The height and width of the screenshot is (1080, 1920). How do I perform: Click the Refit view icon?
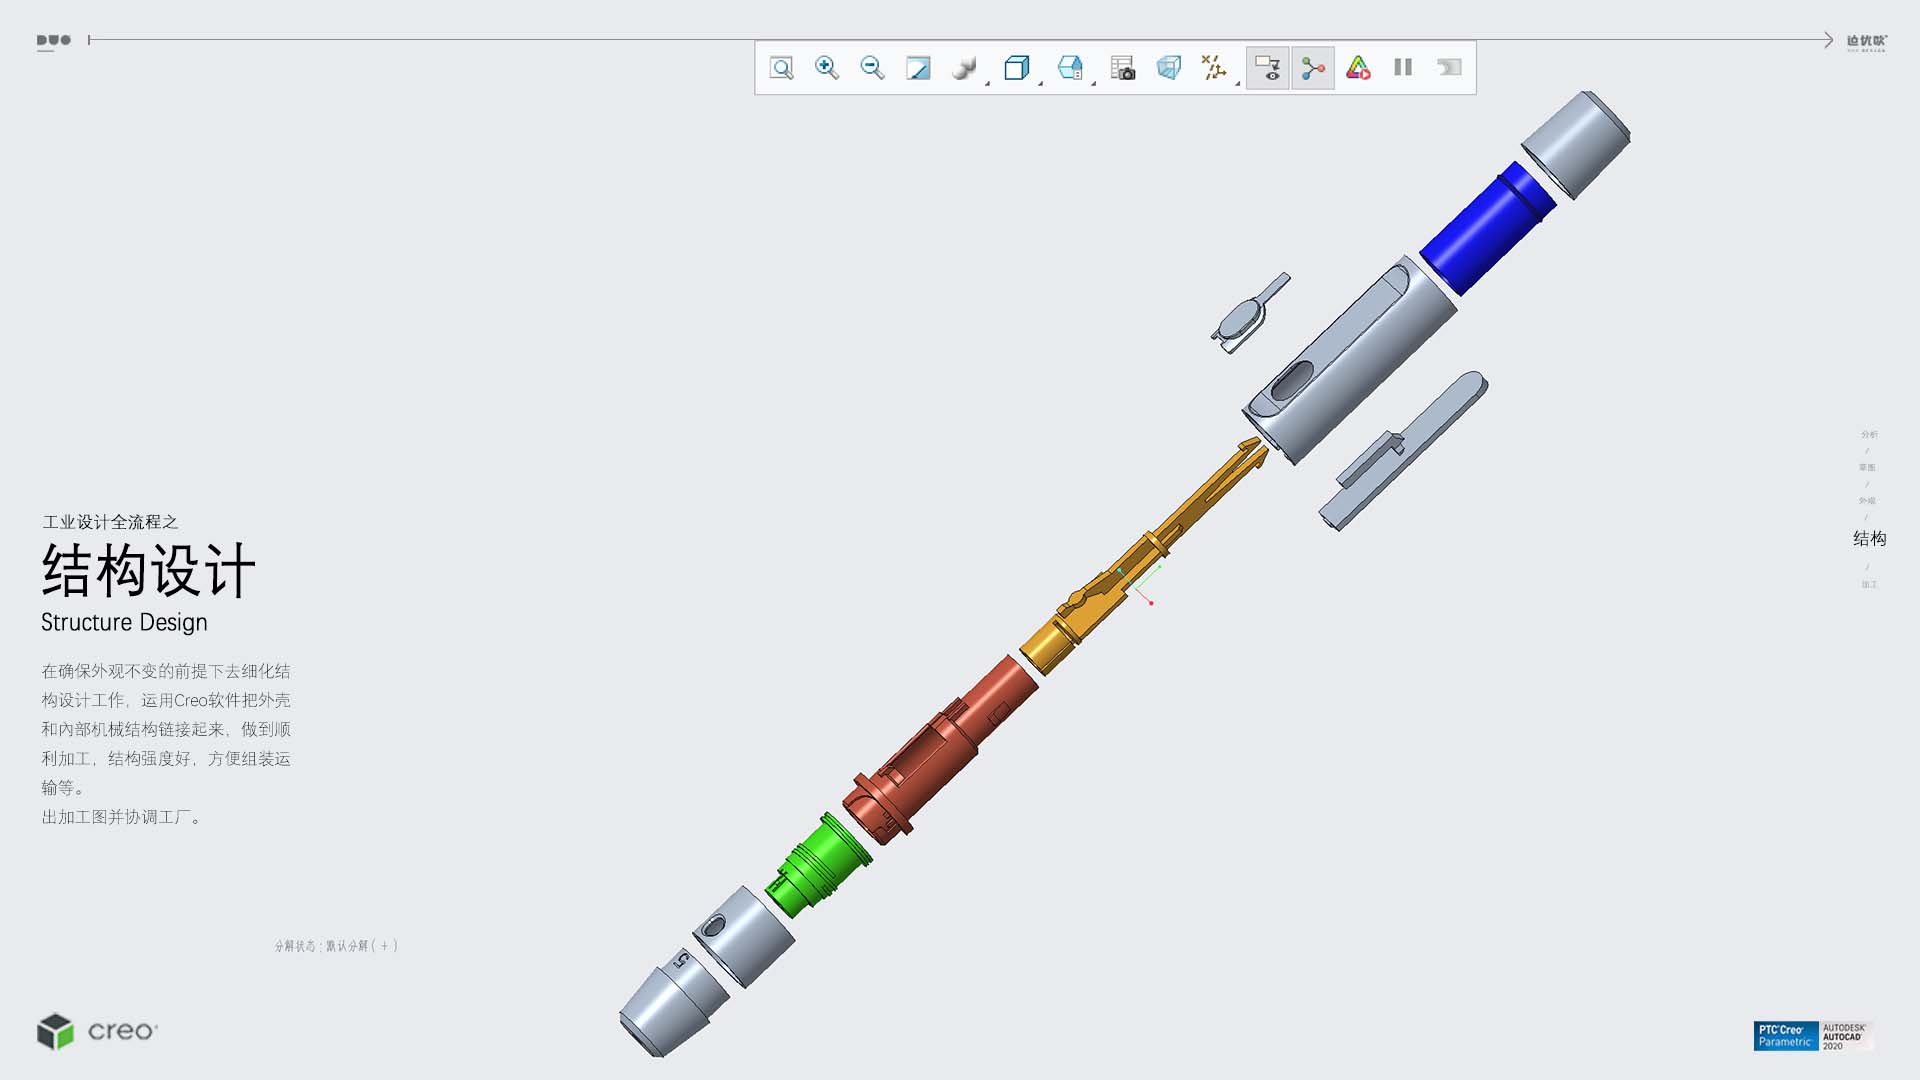781,68
